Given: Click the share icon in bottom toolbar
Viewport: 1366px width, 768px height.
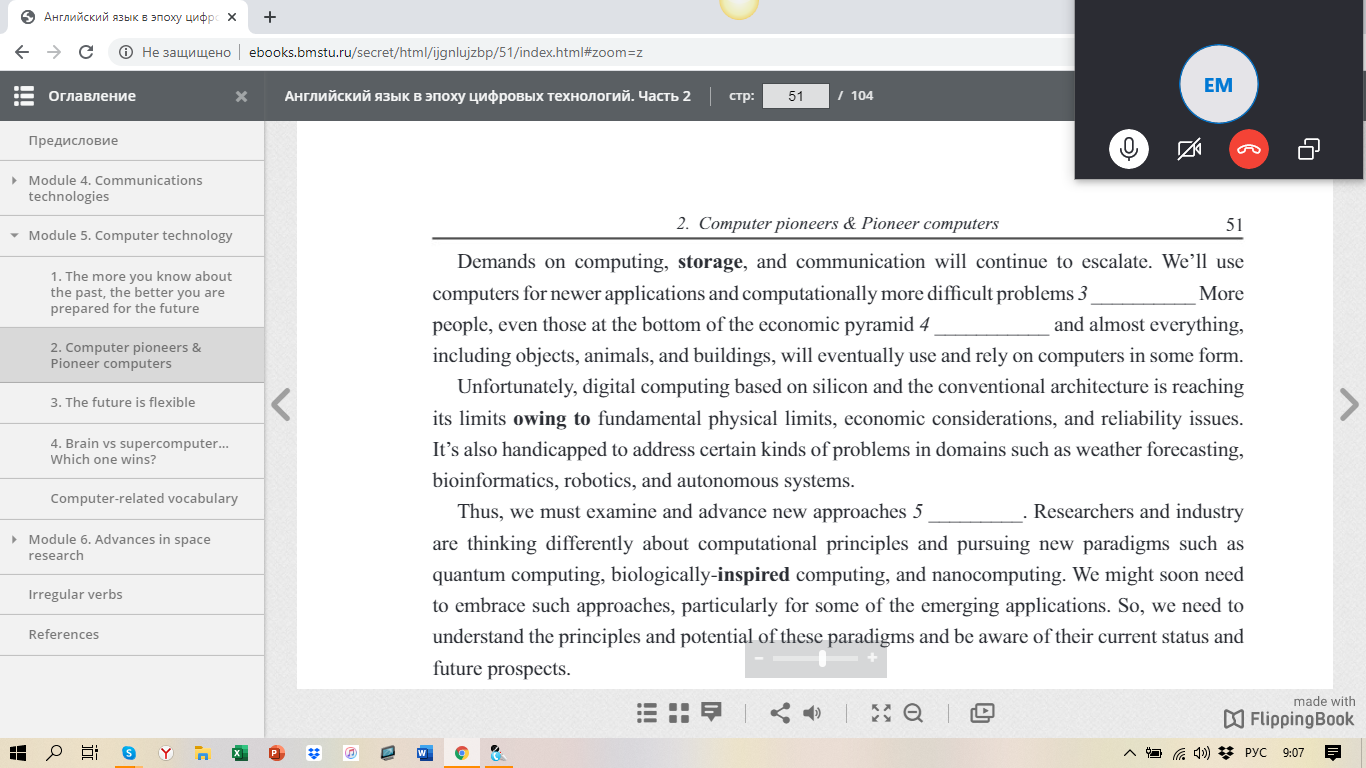Looking at the screenshot, I should [x=780, y=713].
